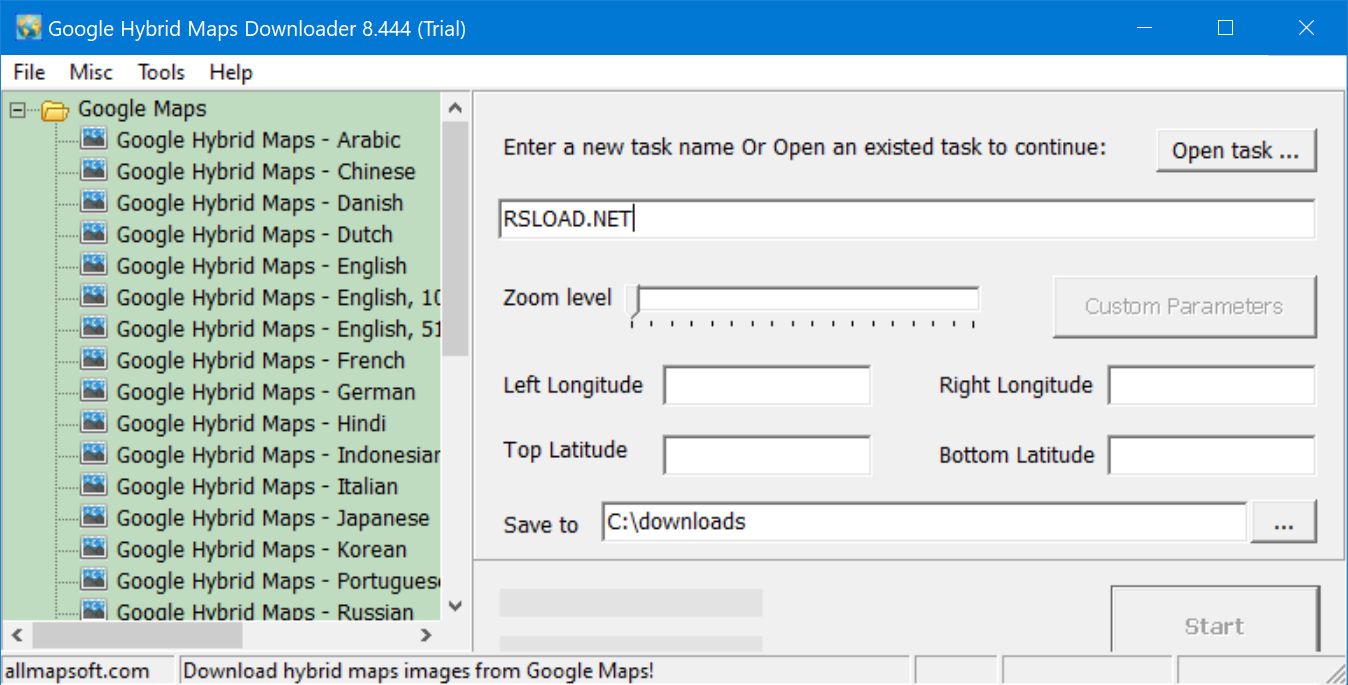1348x685 pixels.
Task: Click the map icon beside Korean entry
Action: [94, 549]
